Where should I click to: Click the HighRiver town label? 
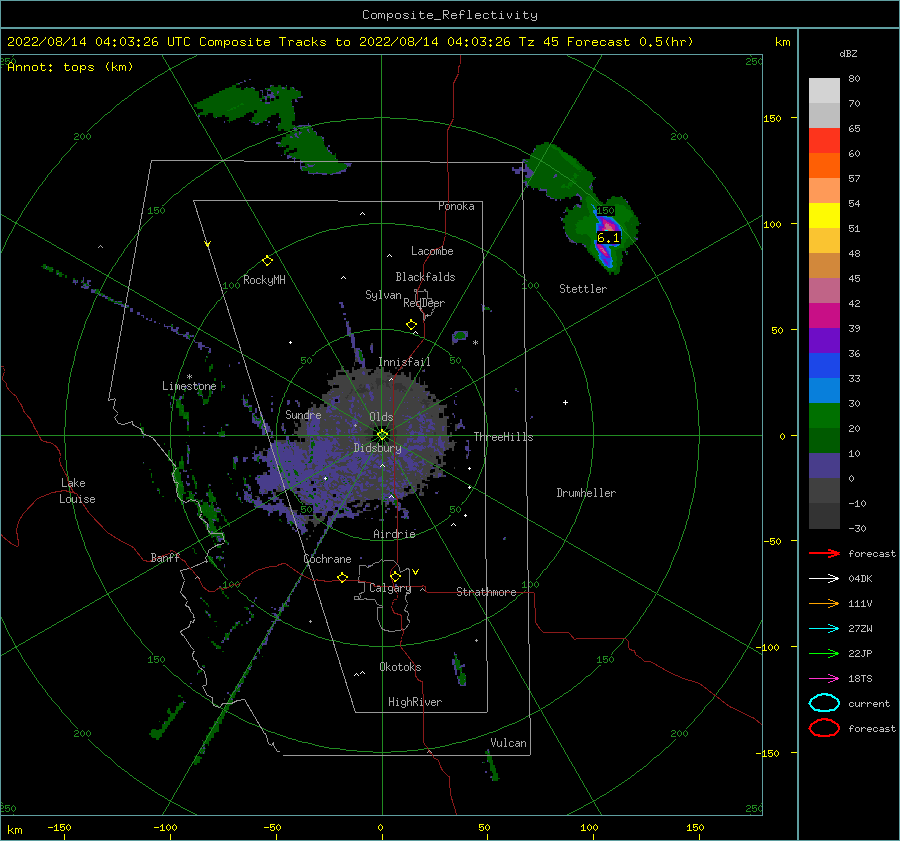415,702
